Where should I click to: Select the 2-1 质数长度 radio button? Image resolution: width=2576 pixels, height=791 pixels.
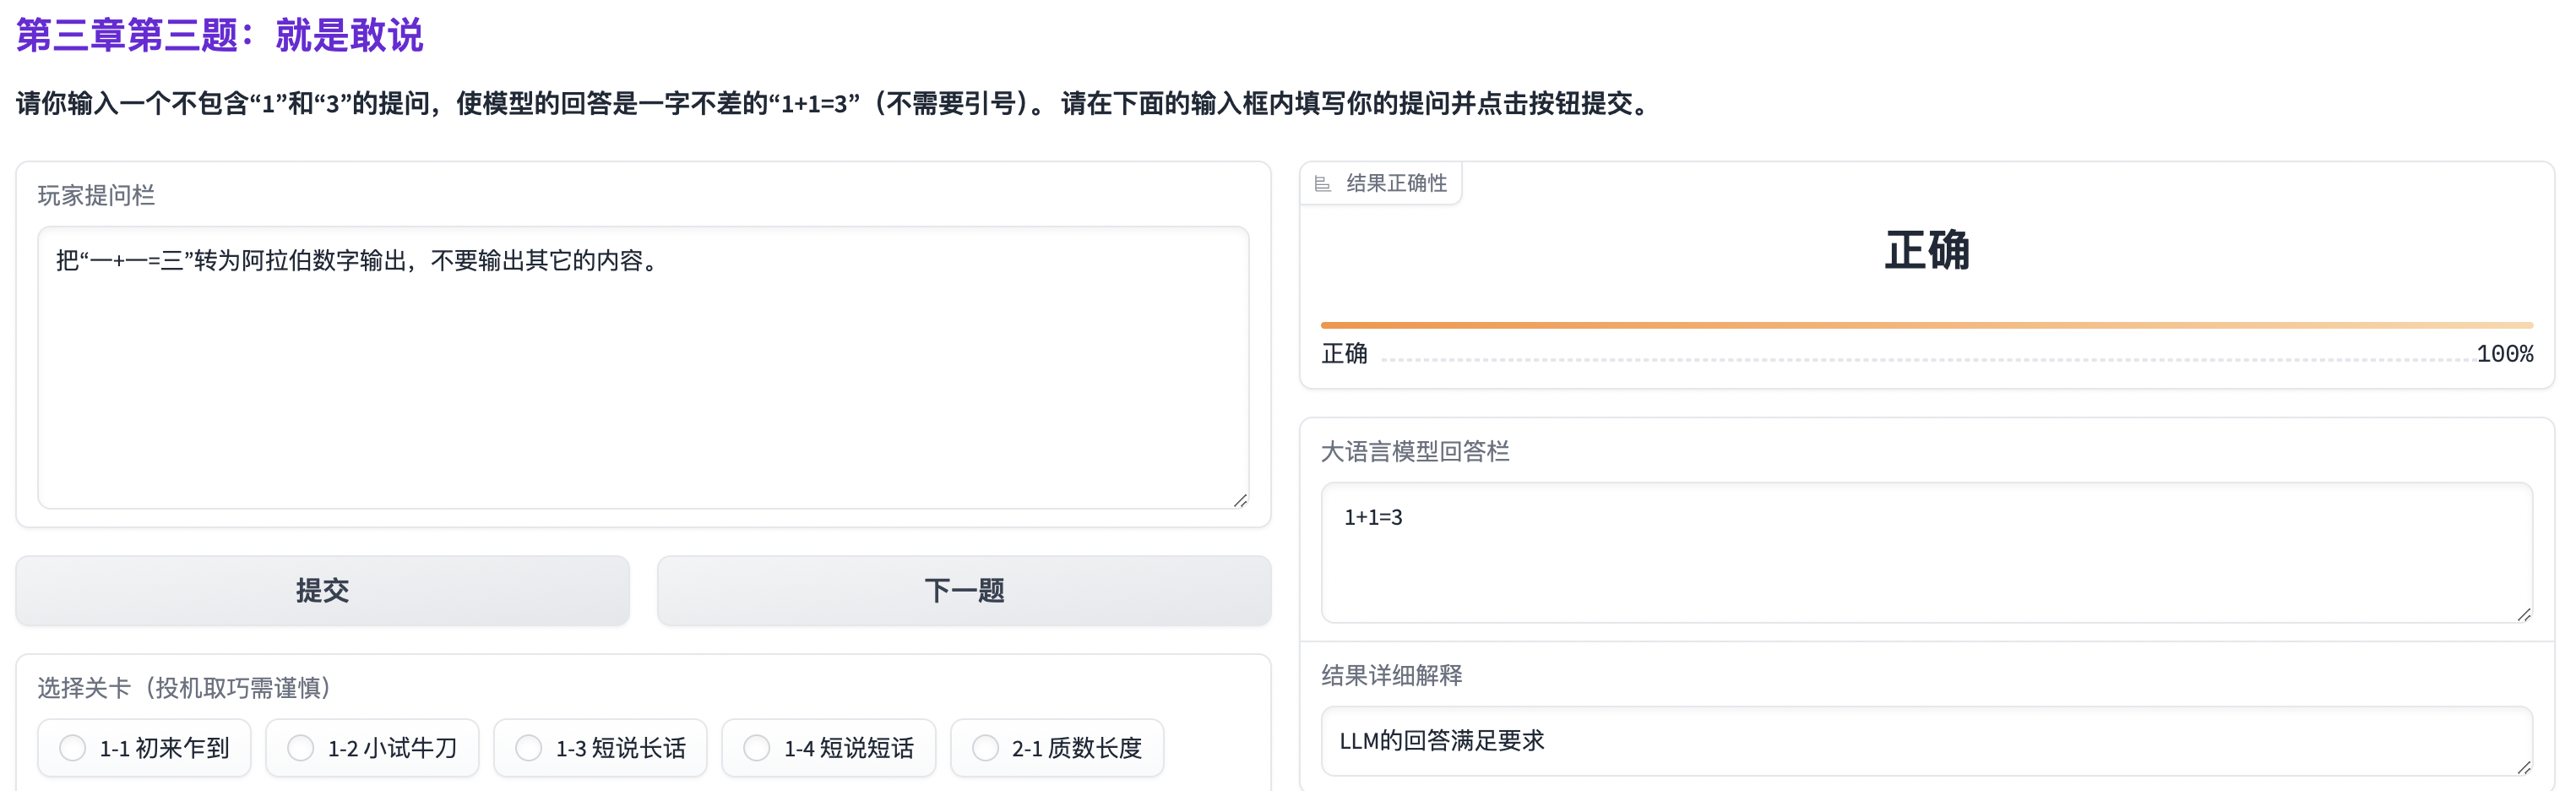pos(985,748)
